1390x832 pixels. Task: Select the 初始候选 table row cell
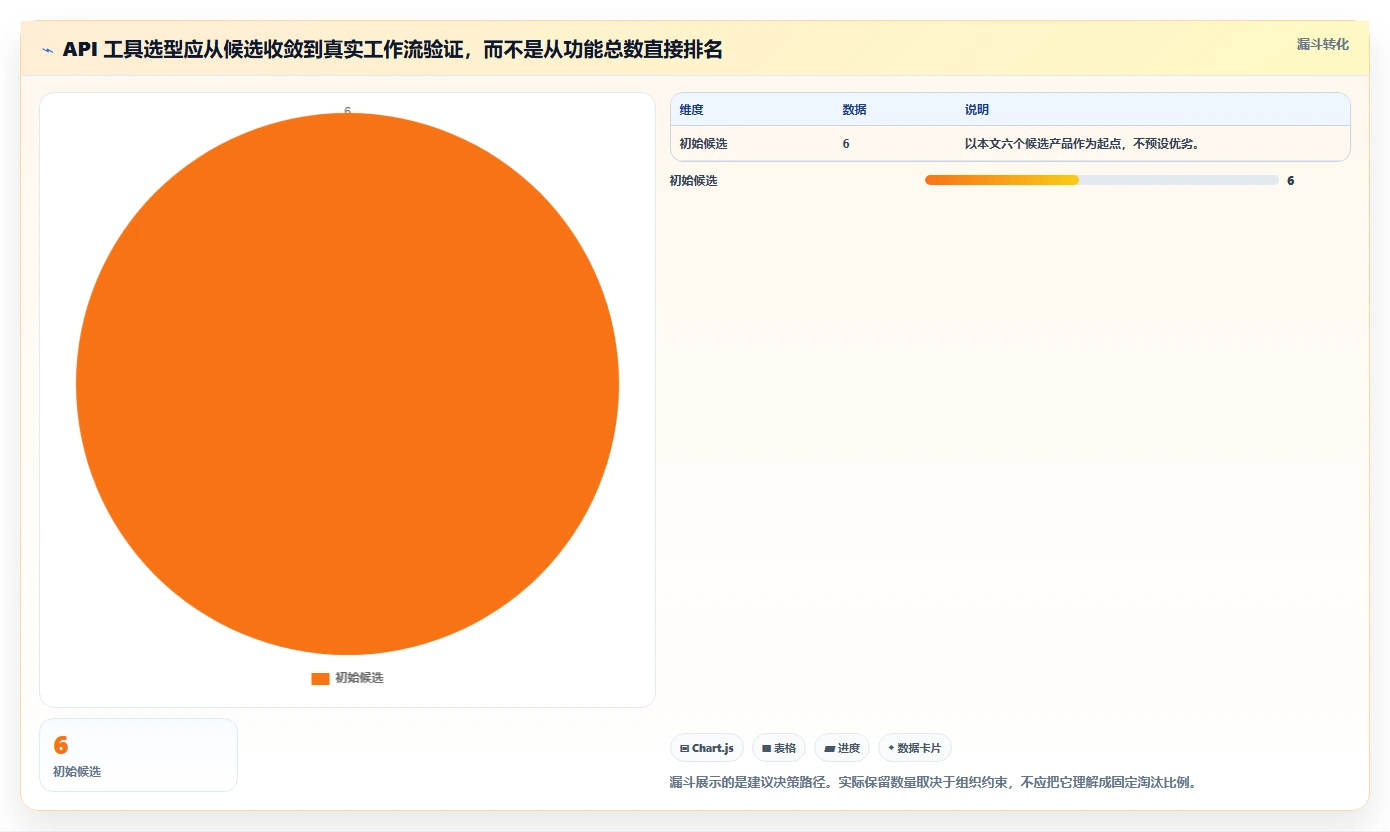(704, 144)
